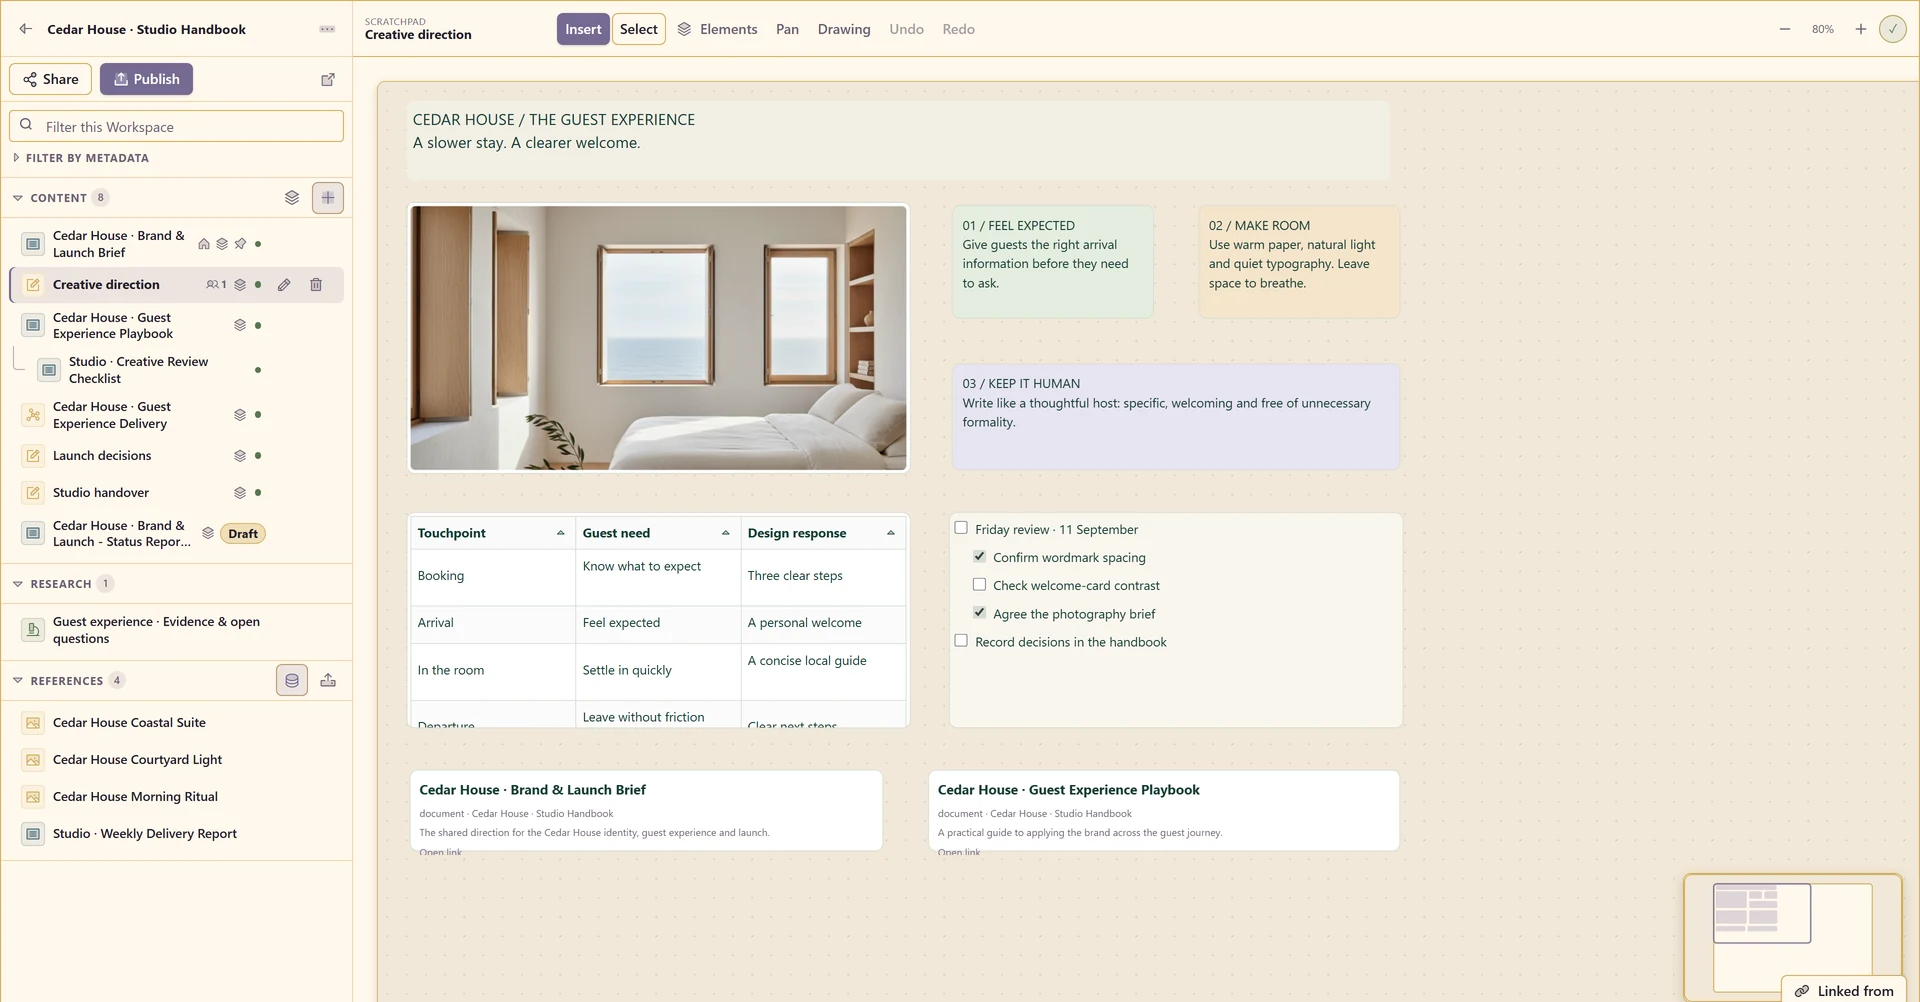Image resolution: width=1920 pixels, height=1002 pixels.
Task: Check the Check welcome-card contrast box
Action: point(980,585)
